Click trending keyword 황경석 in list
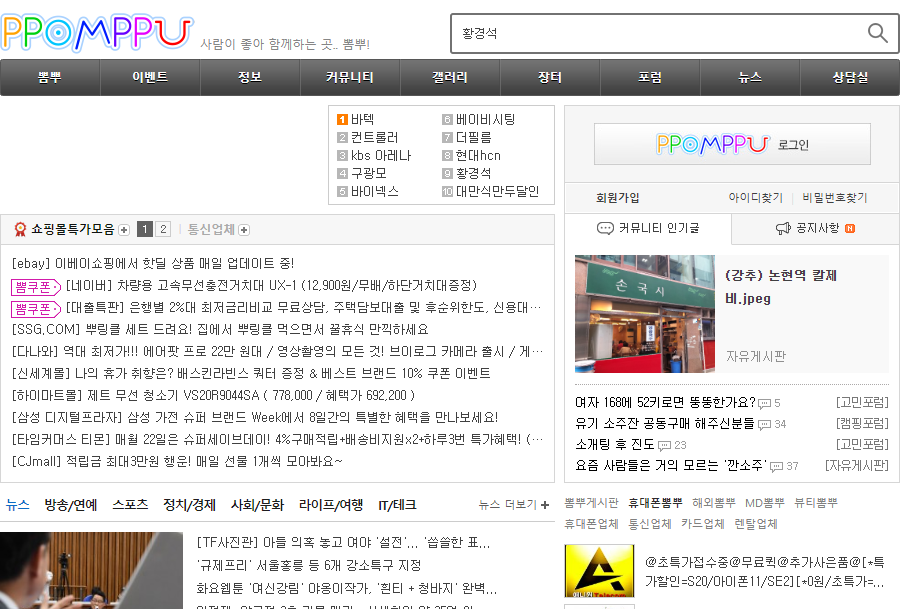 473,174
